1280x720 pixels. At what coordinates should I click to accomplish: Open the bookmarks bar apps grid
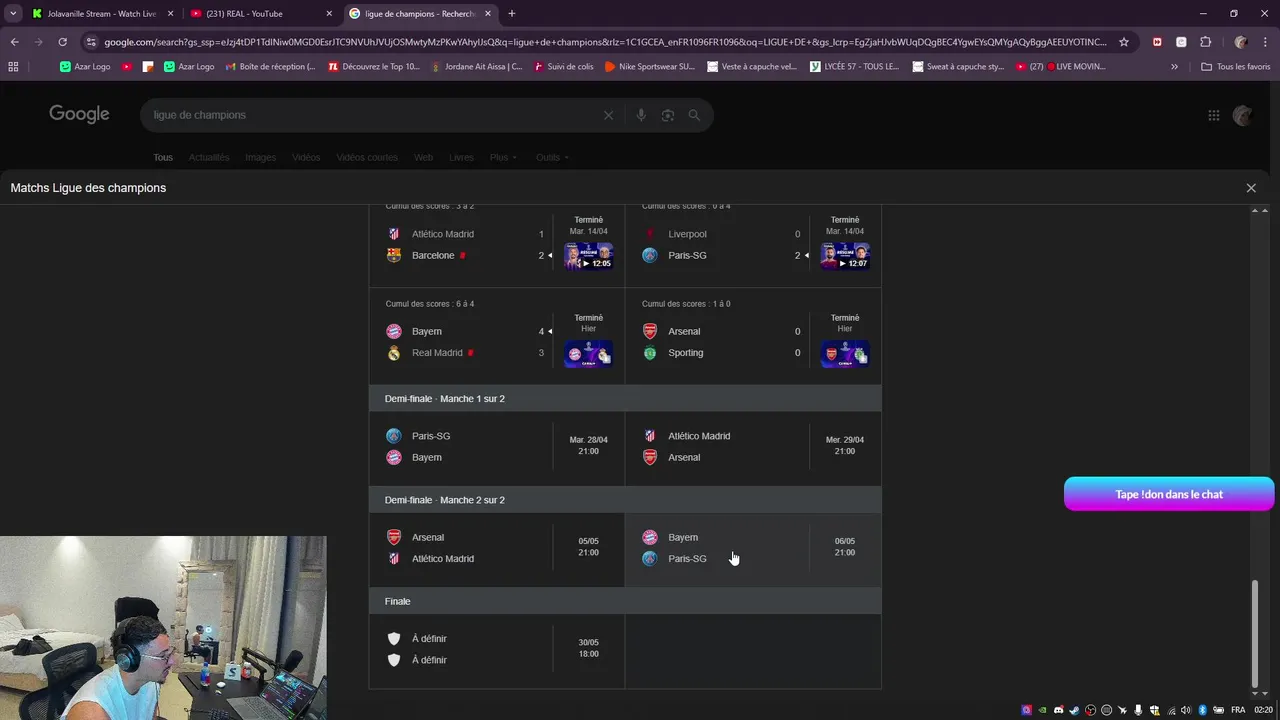coord(13,67)
